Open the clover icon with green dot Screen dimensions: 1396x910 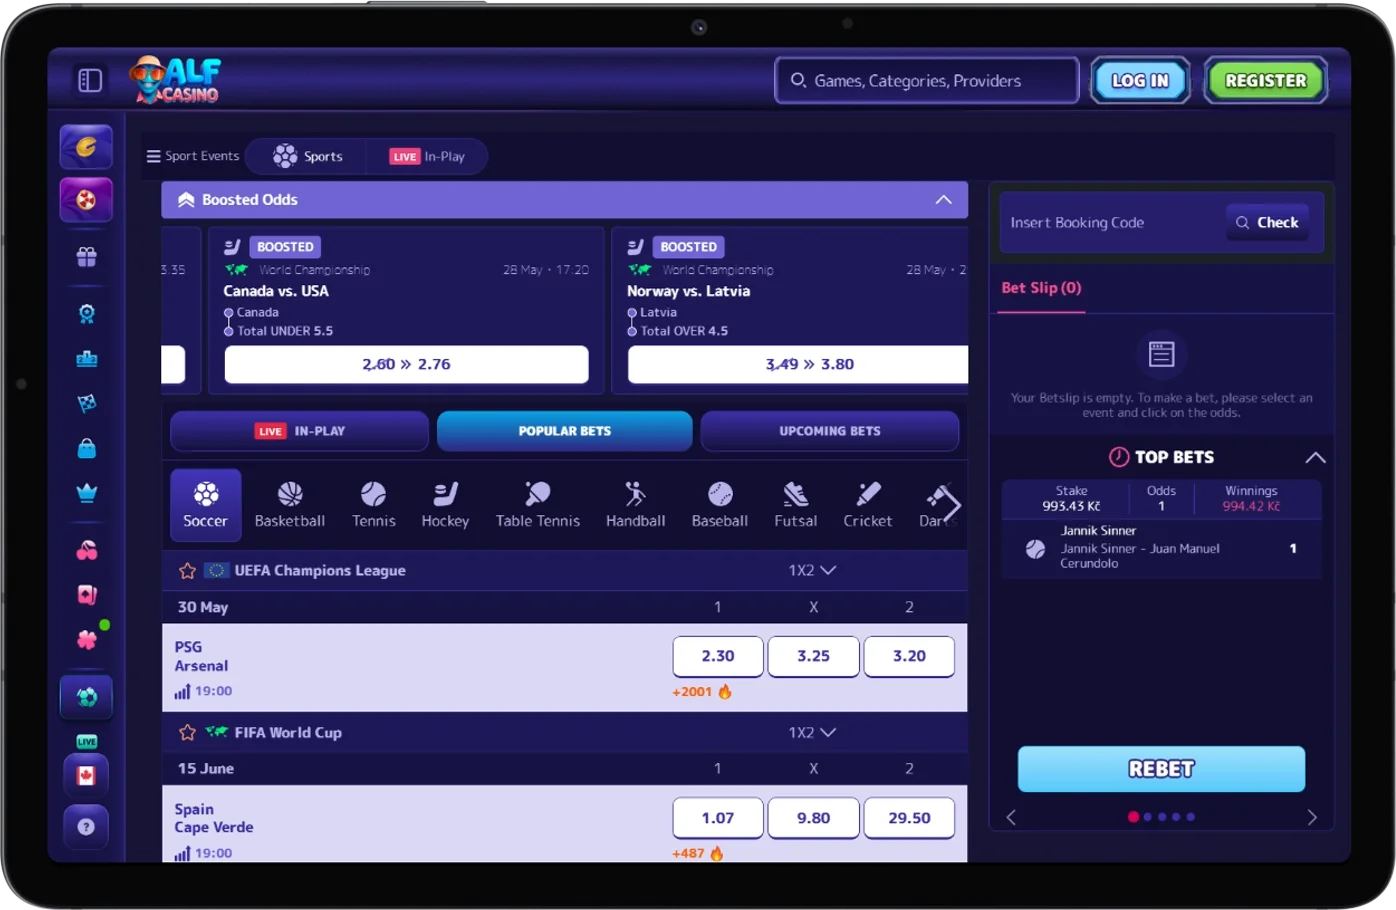[x=88, y=638]
